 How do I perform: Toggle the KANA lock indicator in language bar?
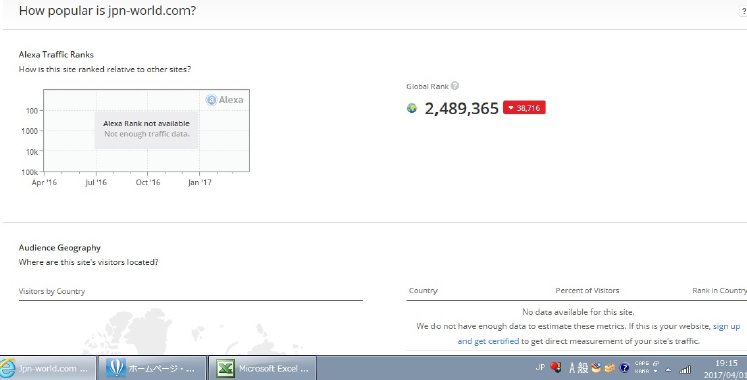(641, 371)
